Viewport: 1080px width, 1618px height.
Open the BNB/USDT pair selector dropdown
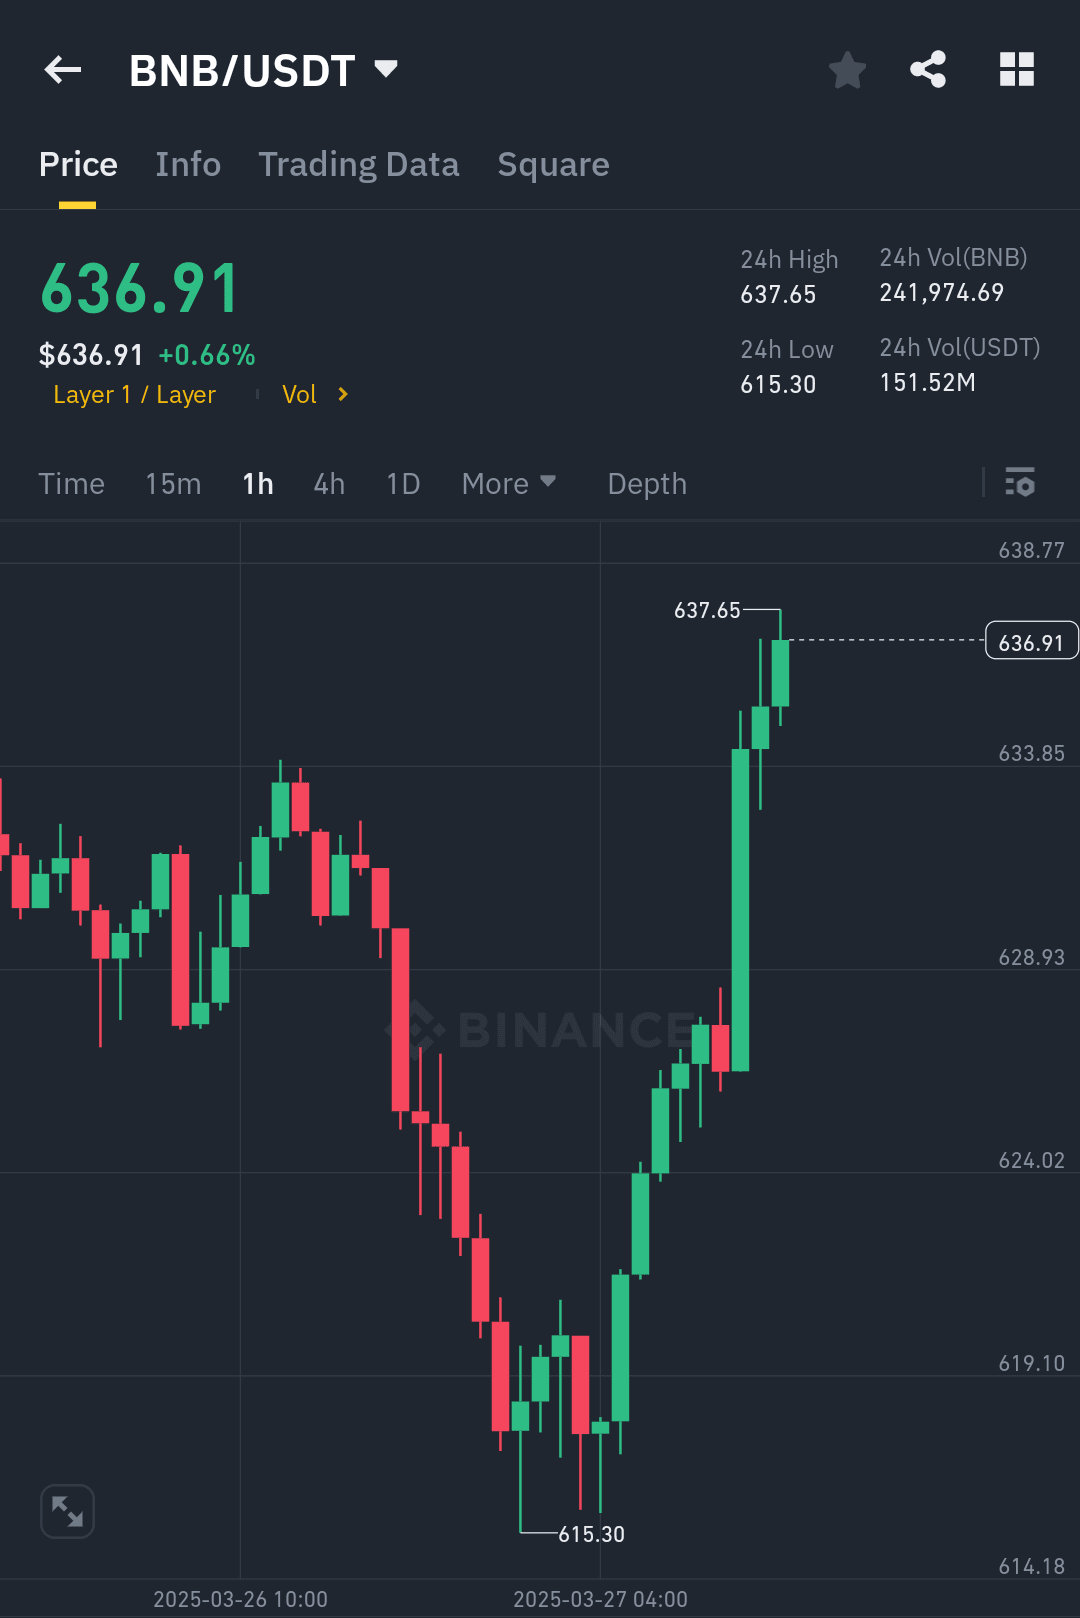[x=387, y=69]
